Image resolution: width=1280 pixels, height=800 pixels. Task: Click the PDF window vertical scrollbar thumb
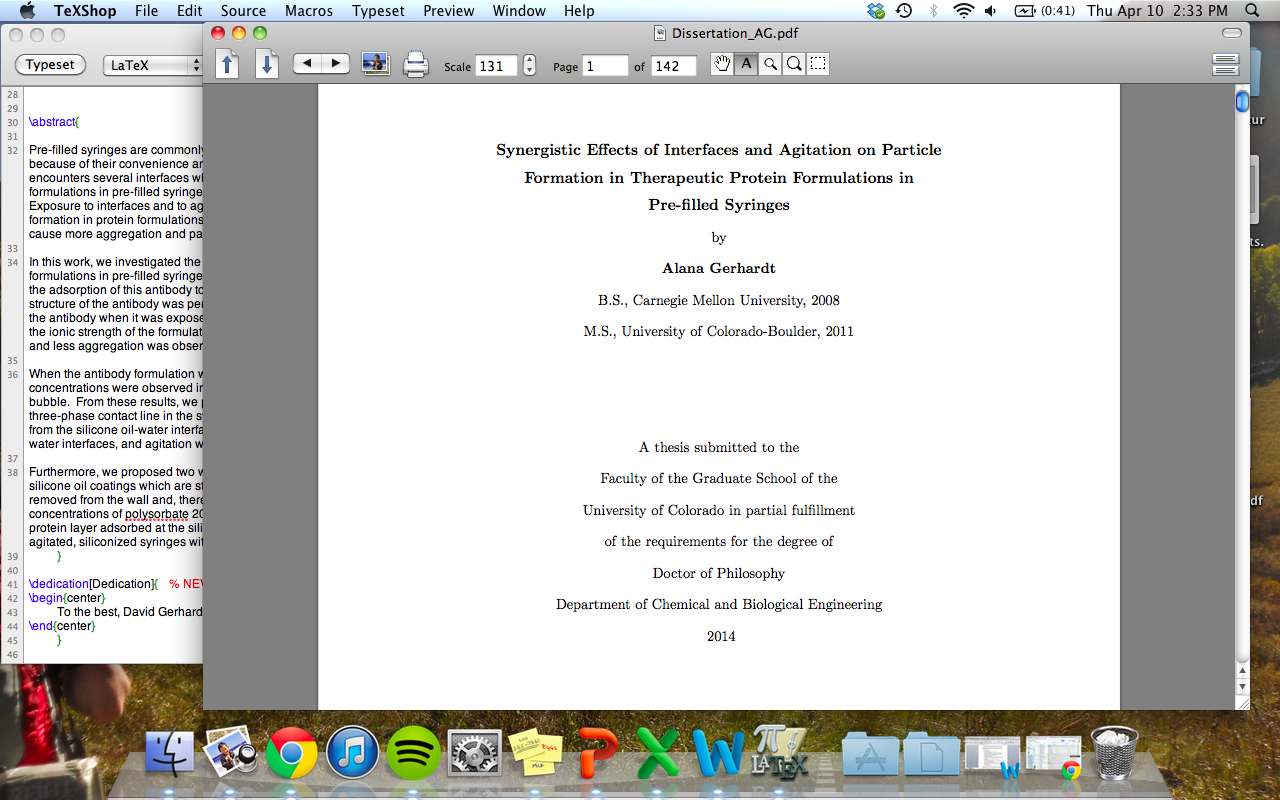1242,102
